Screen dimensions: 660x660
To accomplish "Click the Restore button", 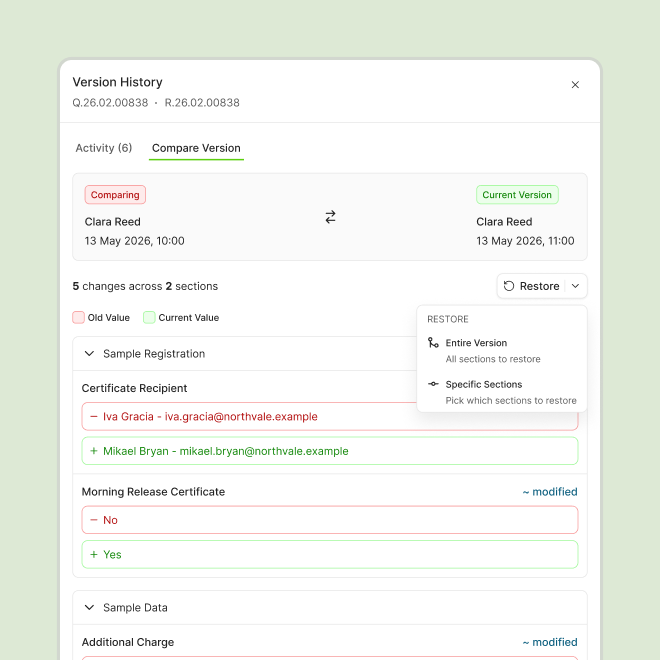I will pos(531,286).
